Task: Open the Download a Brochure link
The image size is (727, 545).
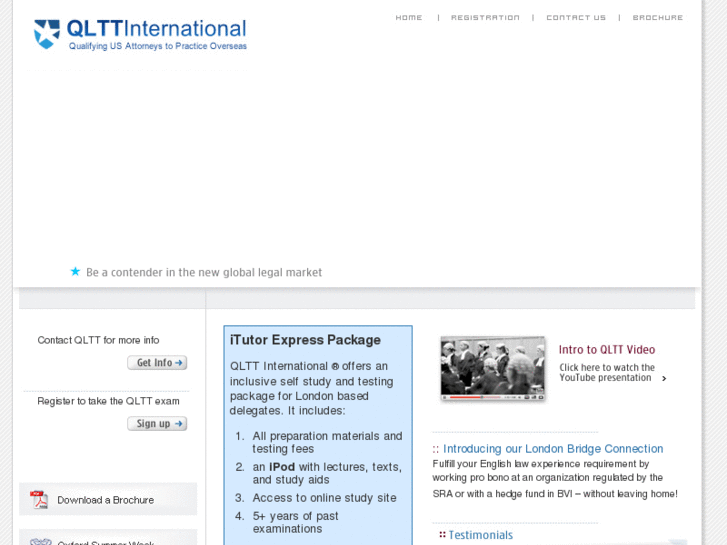Action: 105,500
